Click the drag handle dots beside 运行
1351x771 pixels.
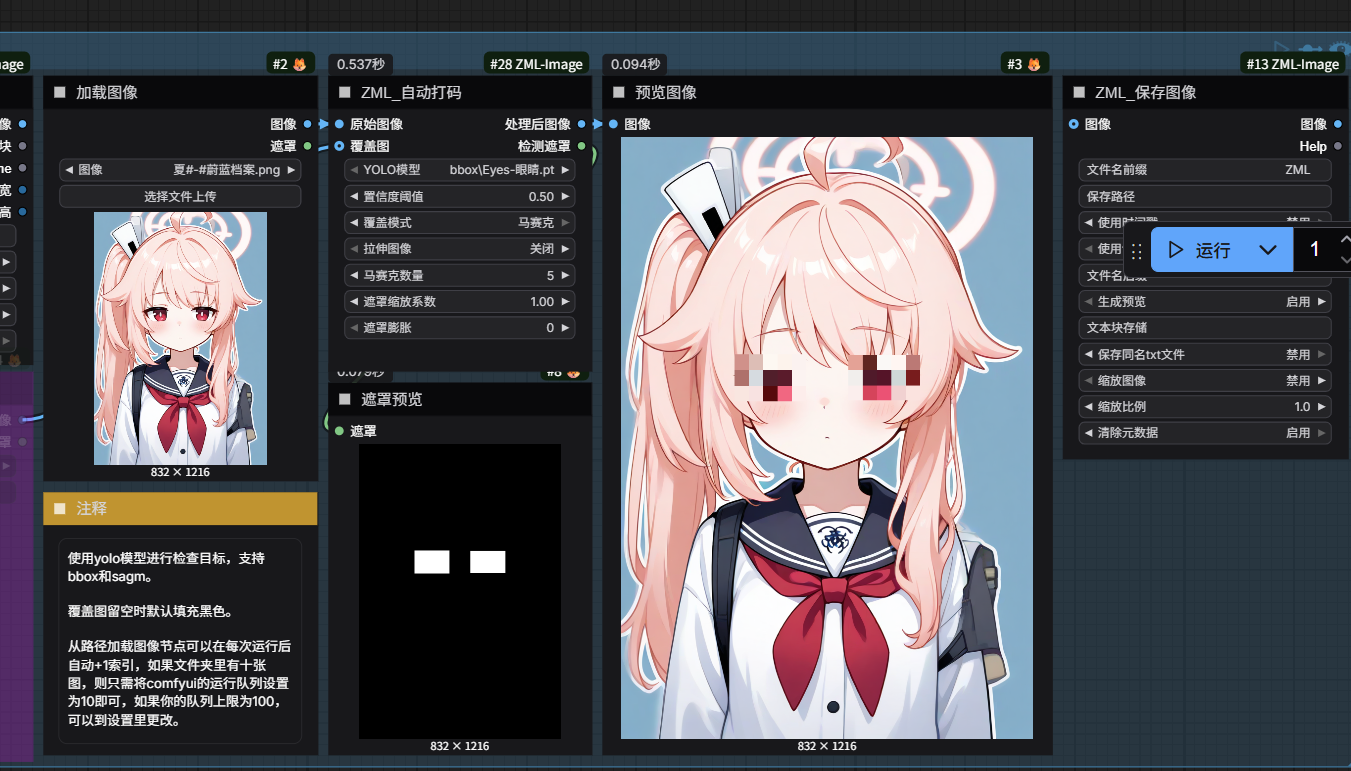tap(1136, 251)
